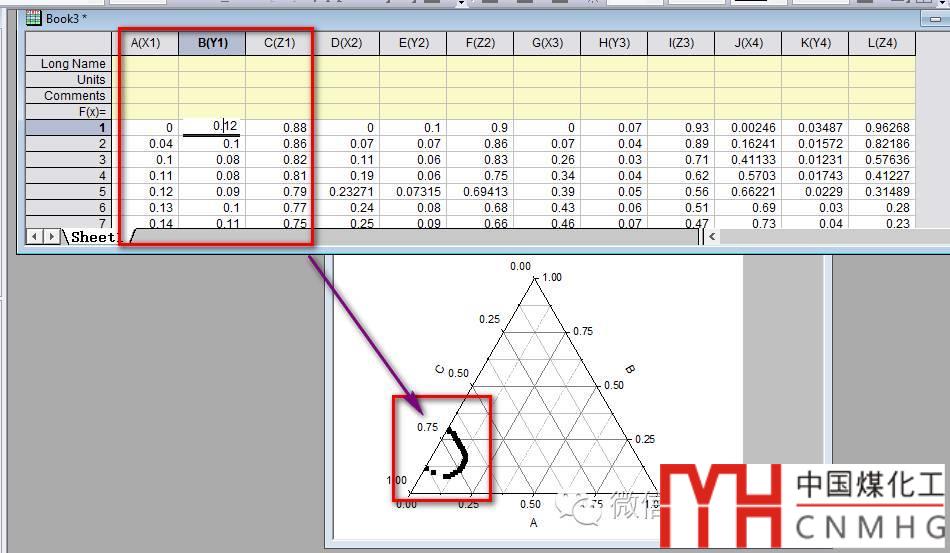Click cell with value 0.41133

point(748,159)
